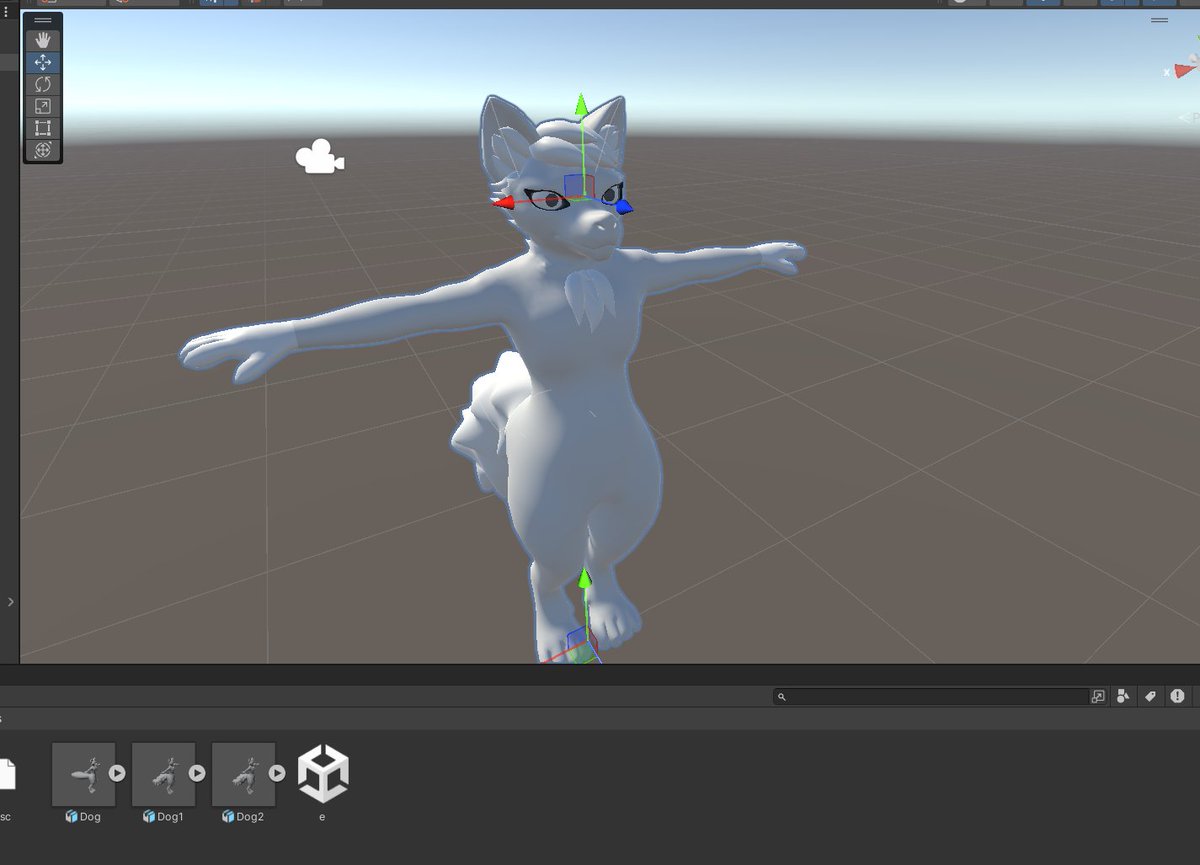Screen dimensions: 1200x865
Task: Click the green Y-axis arrow at the feet
Action: tap(585, 579)
